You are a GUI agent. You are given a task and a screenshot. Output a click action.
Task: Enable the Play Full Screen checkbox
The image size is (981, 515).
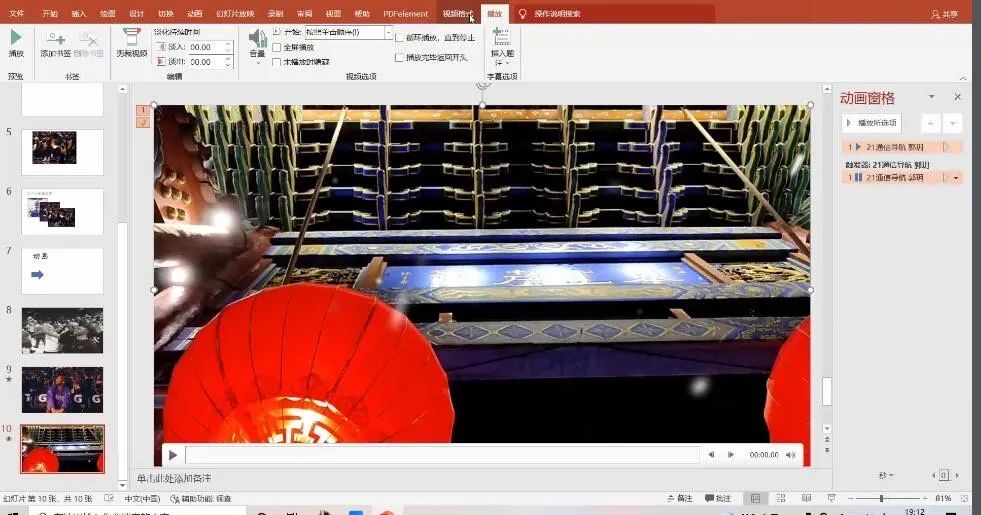click(276, 47)
